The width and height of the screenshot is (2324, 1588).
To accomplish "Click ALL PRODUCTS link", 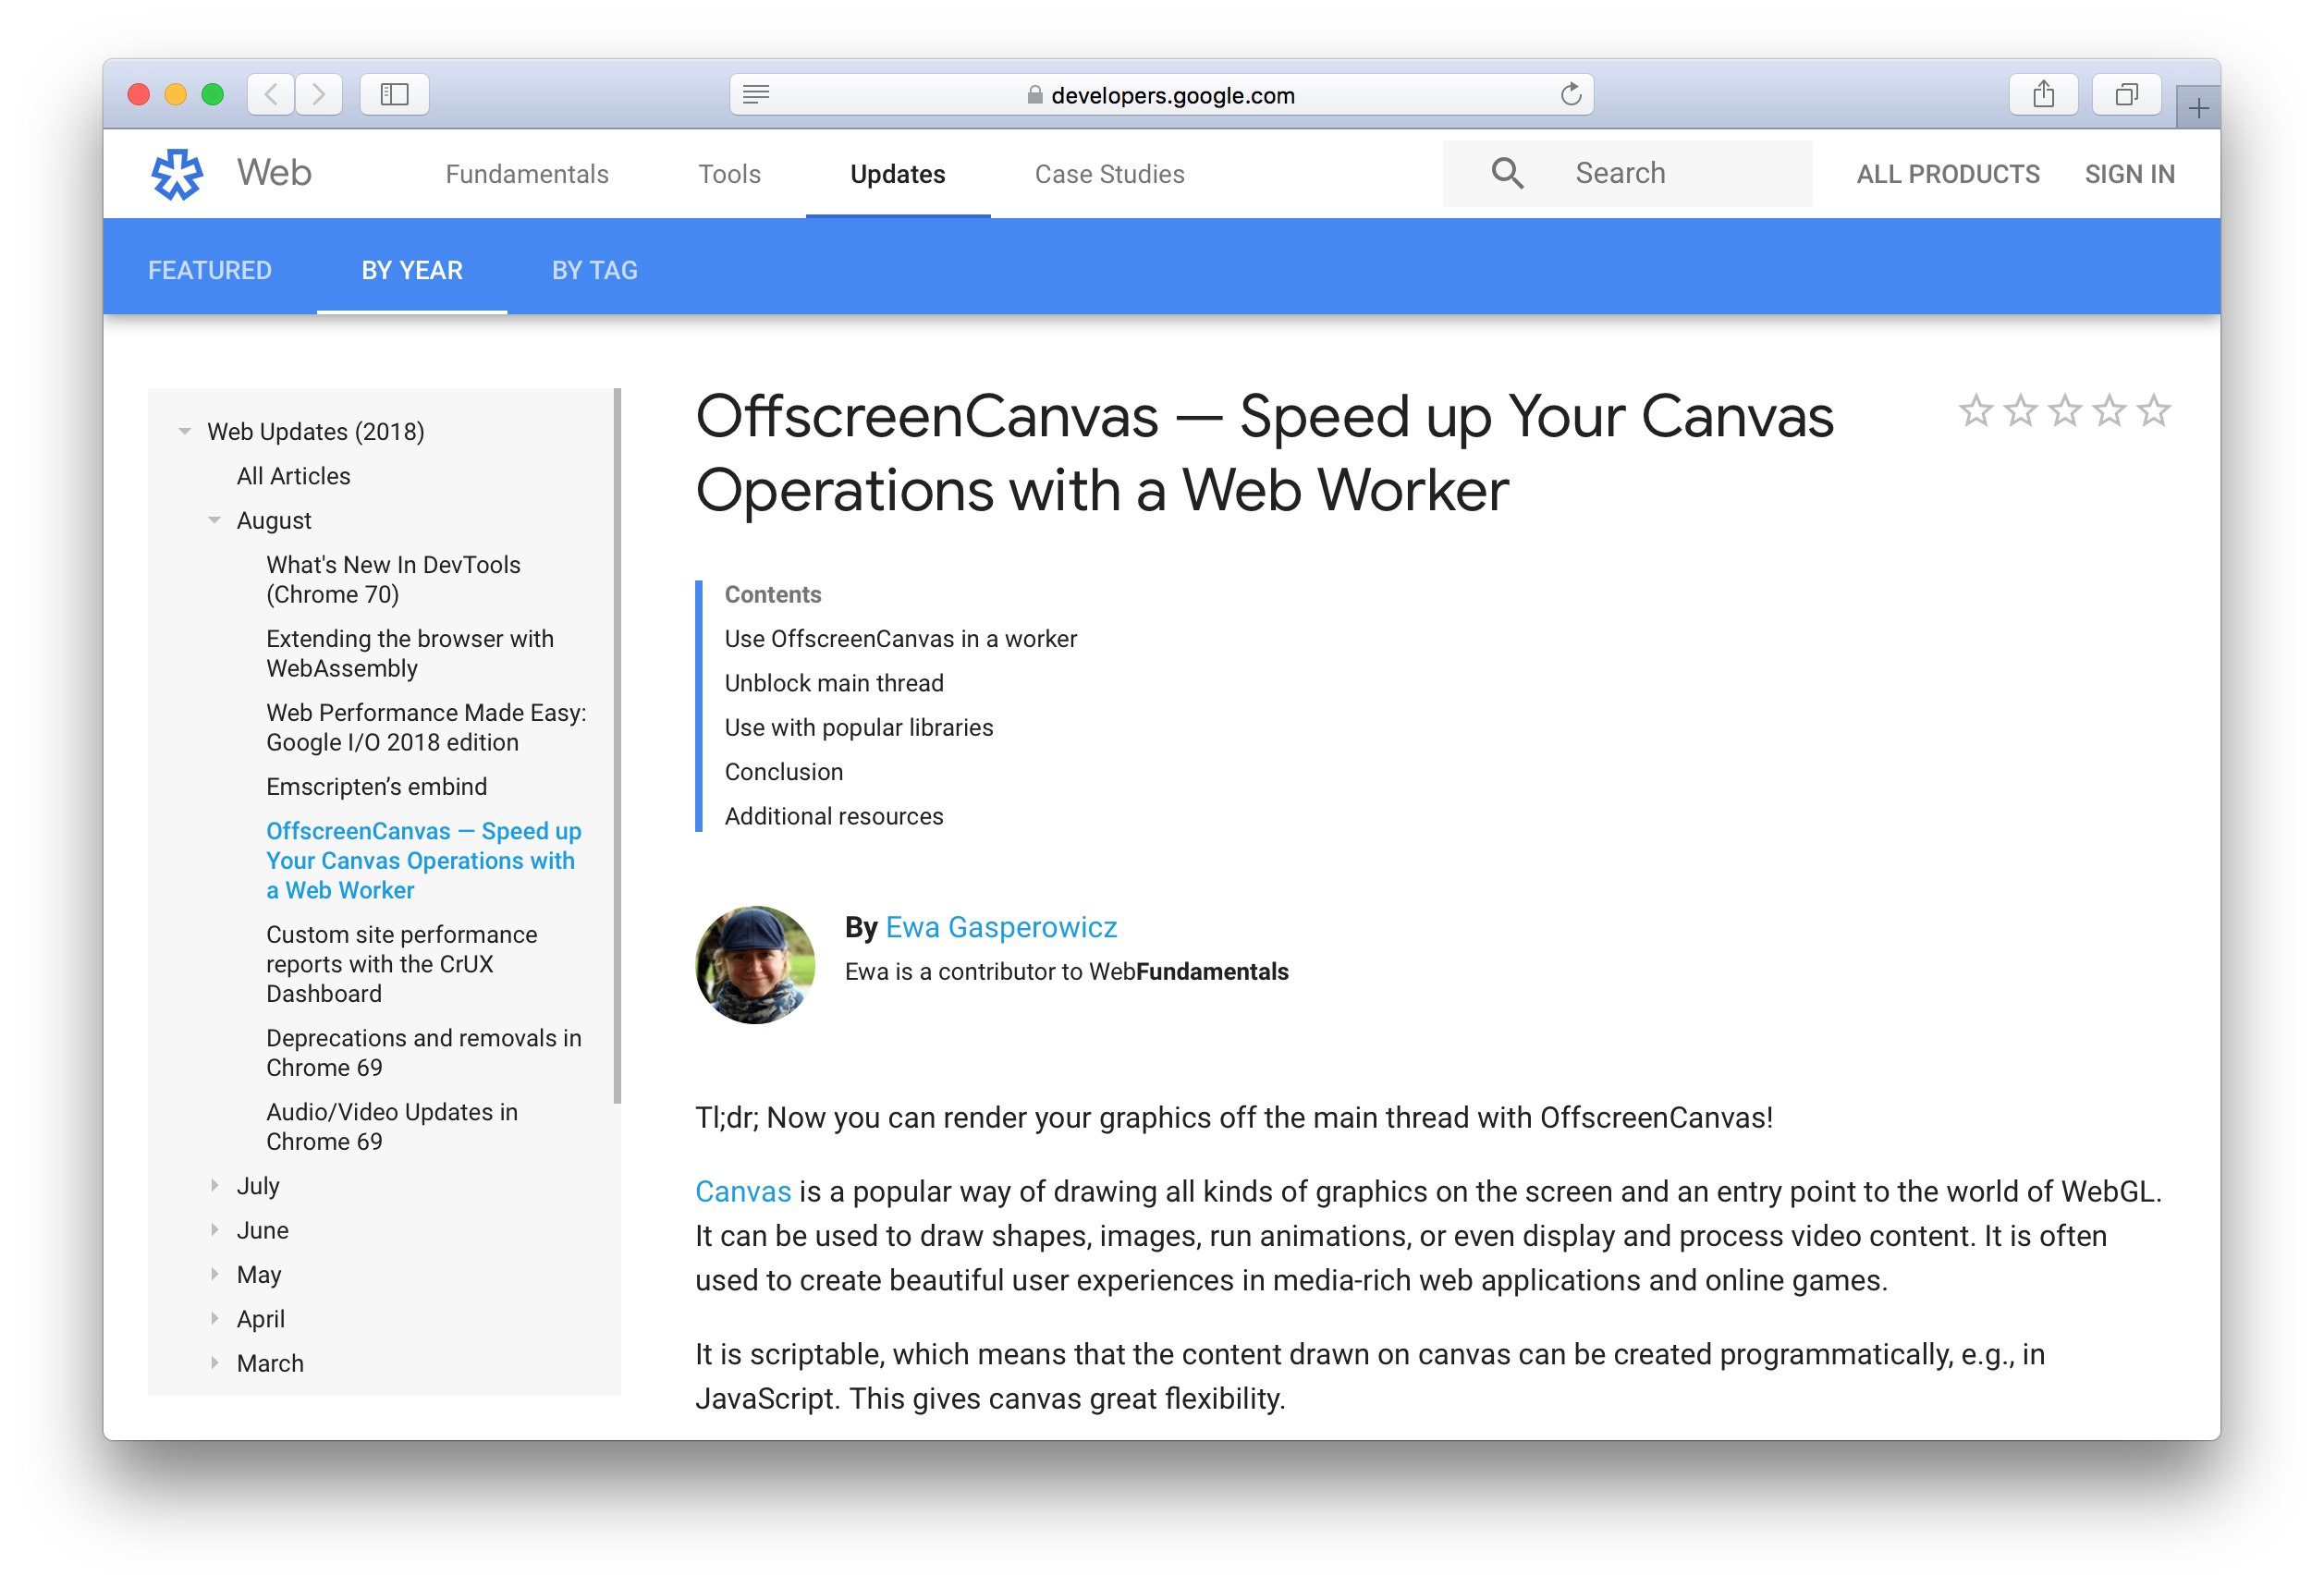I will [x=1948, y=174].
